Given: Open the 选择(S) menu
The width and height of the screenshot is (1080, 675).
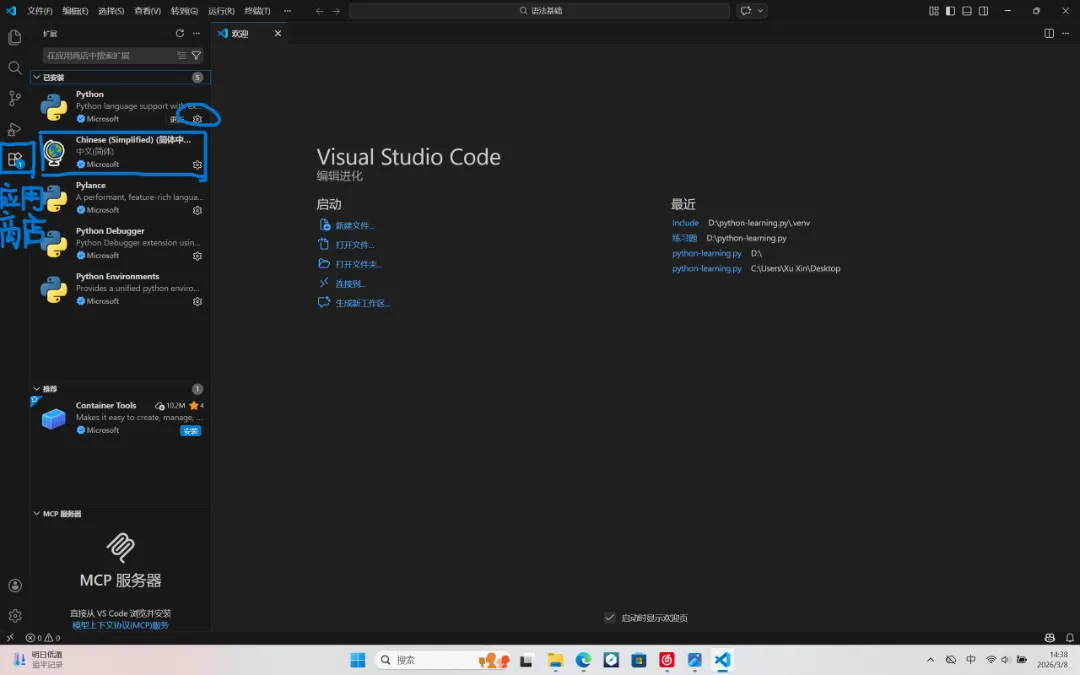Looking at the screenshot, I should (x=111, y=11).
